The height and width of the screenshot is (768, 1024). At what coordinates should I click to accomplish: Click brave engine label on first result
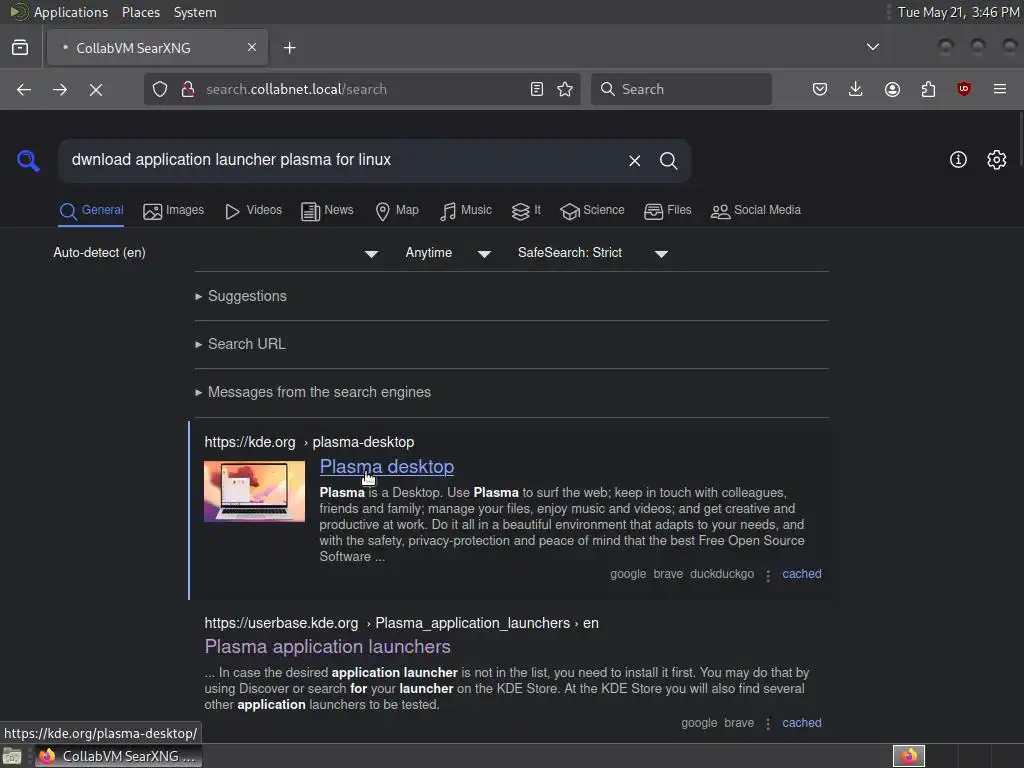(x=668, y=574)
